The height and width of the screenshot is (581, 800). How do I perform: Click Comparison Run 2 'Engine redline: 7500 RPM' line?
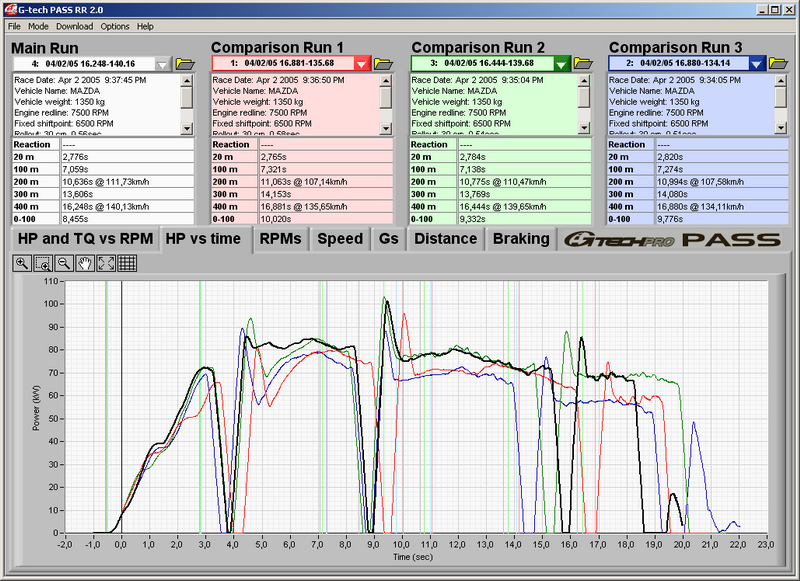pos(459,113)
